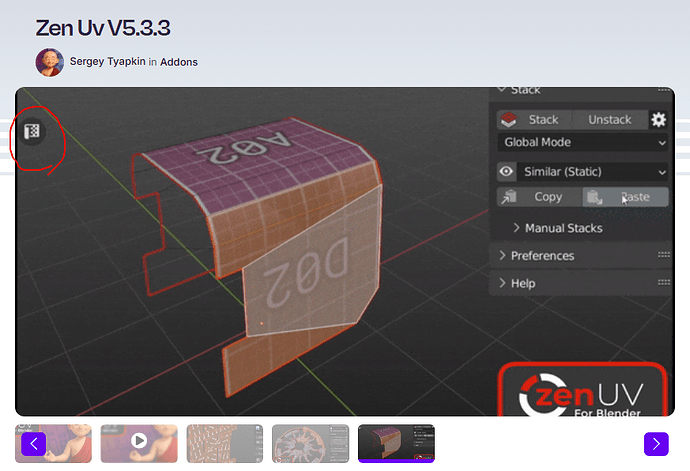Click the image gallery grid icon
Screen dimensions: 690x471
tap(32, 131)
